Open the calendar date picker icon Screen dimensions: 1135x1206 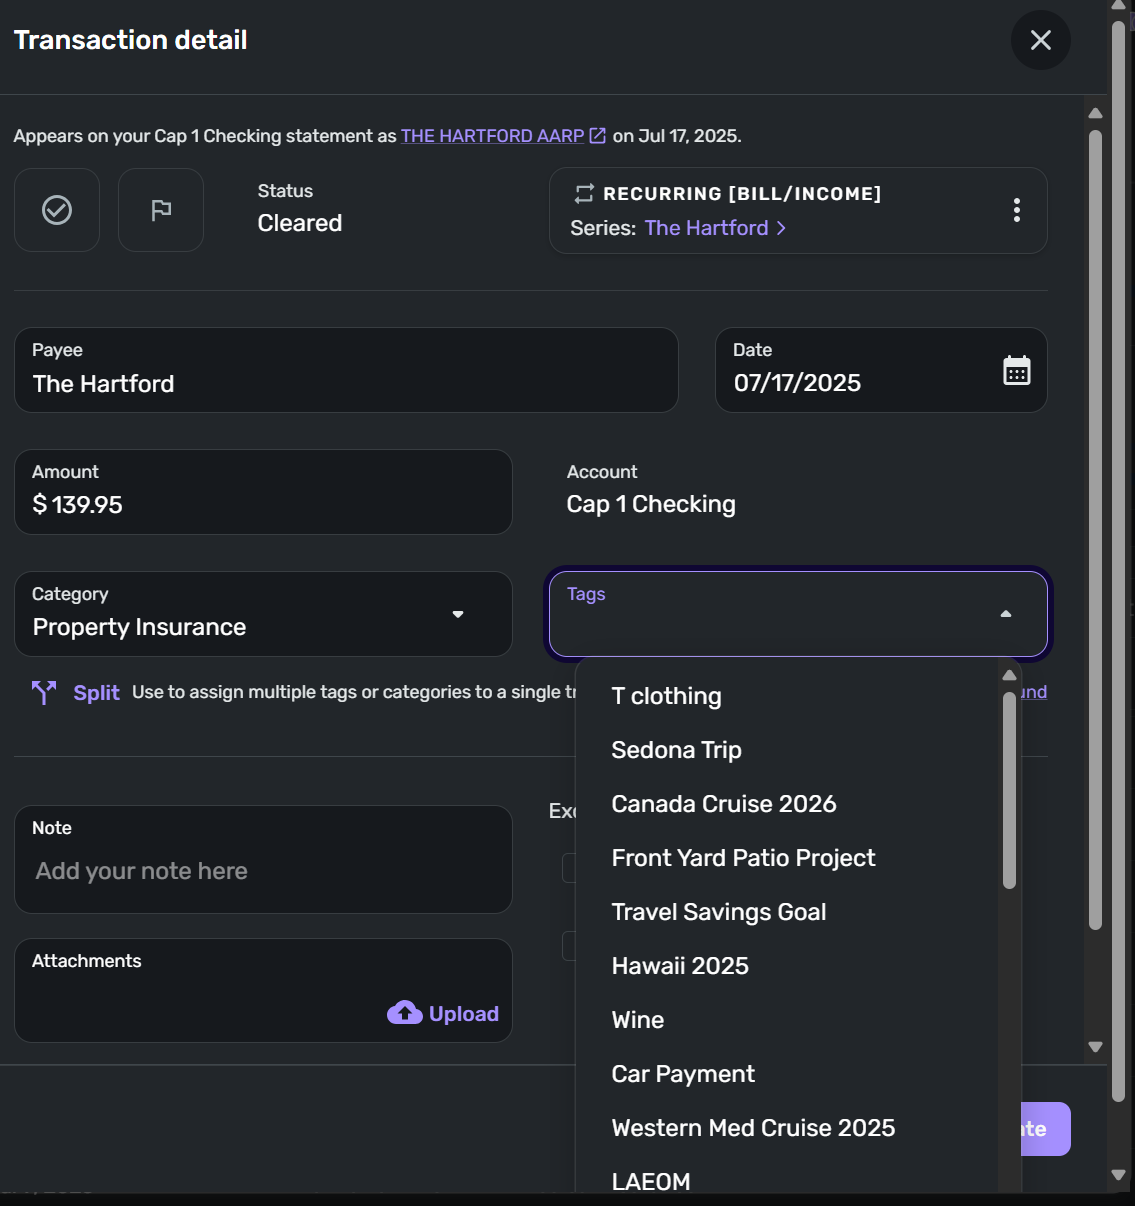(1016, 370)
